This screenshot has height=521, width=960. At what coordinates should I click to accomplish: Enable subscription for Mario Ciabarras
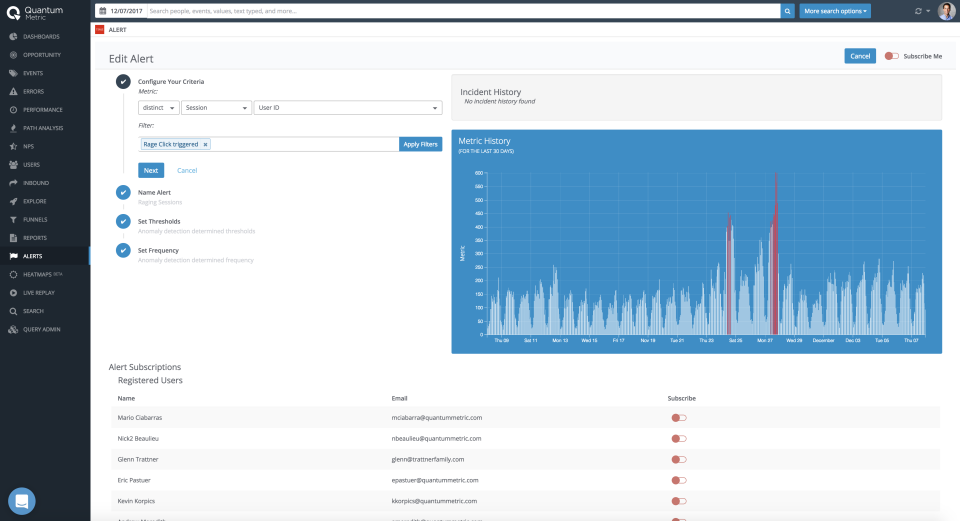(678, 418)
